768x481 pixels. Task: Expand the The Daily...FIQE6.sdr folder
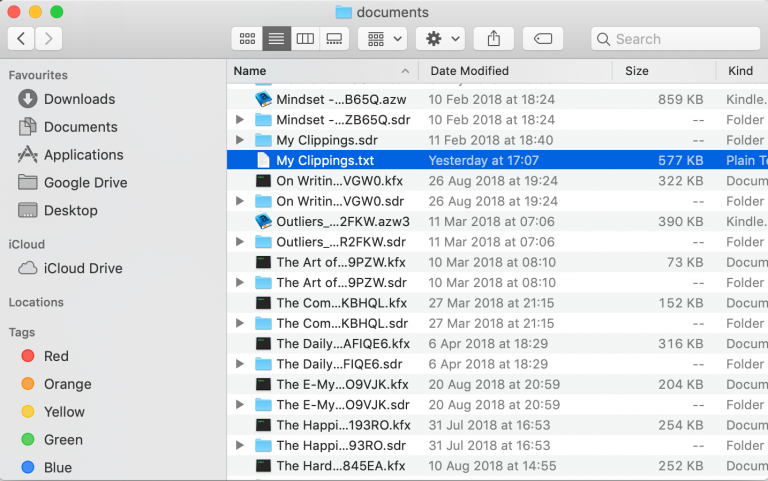[x=240, y=363]
